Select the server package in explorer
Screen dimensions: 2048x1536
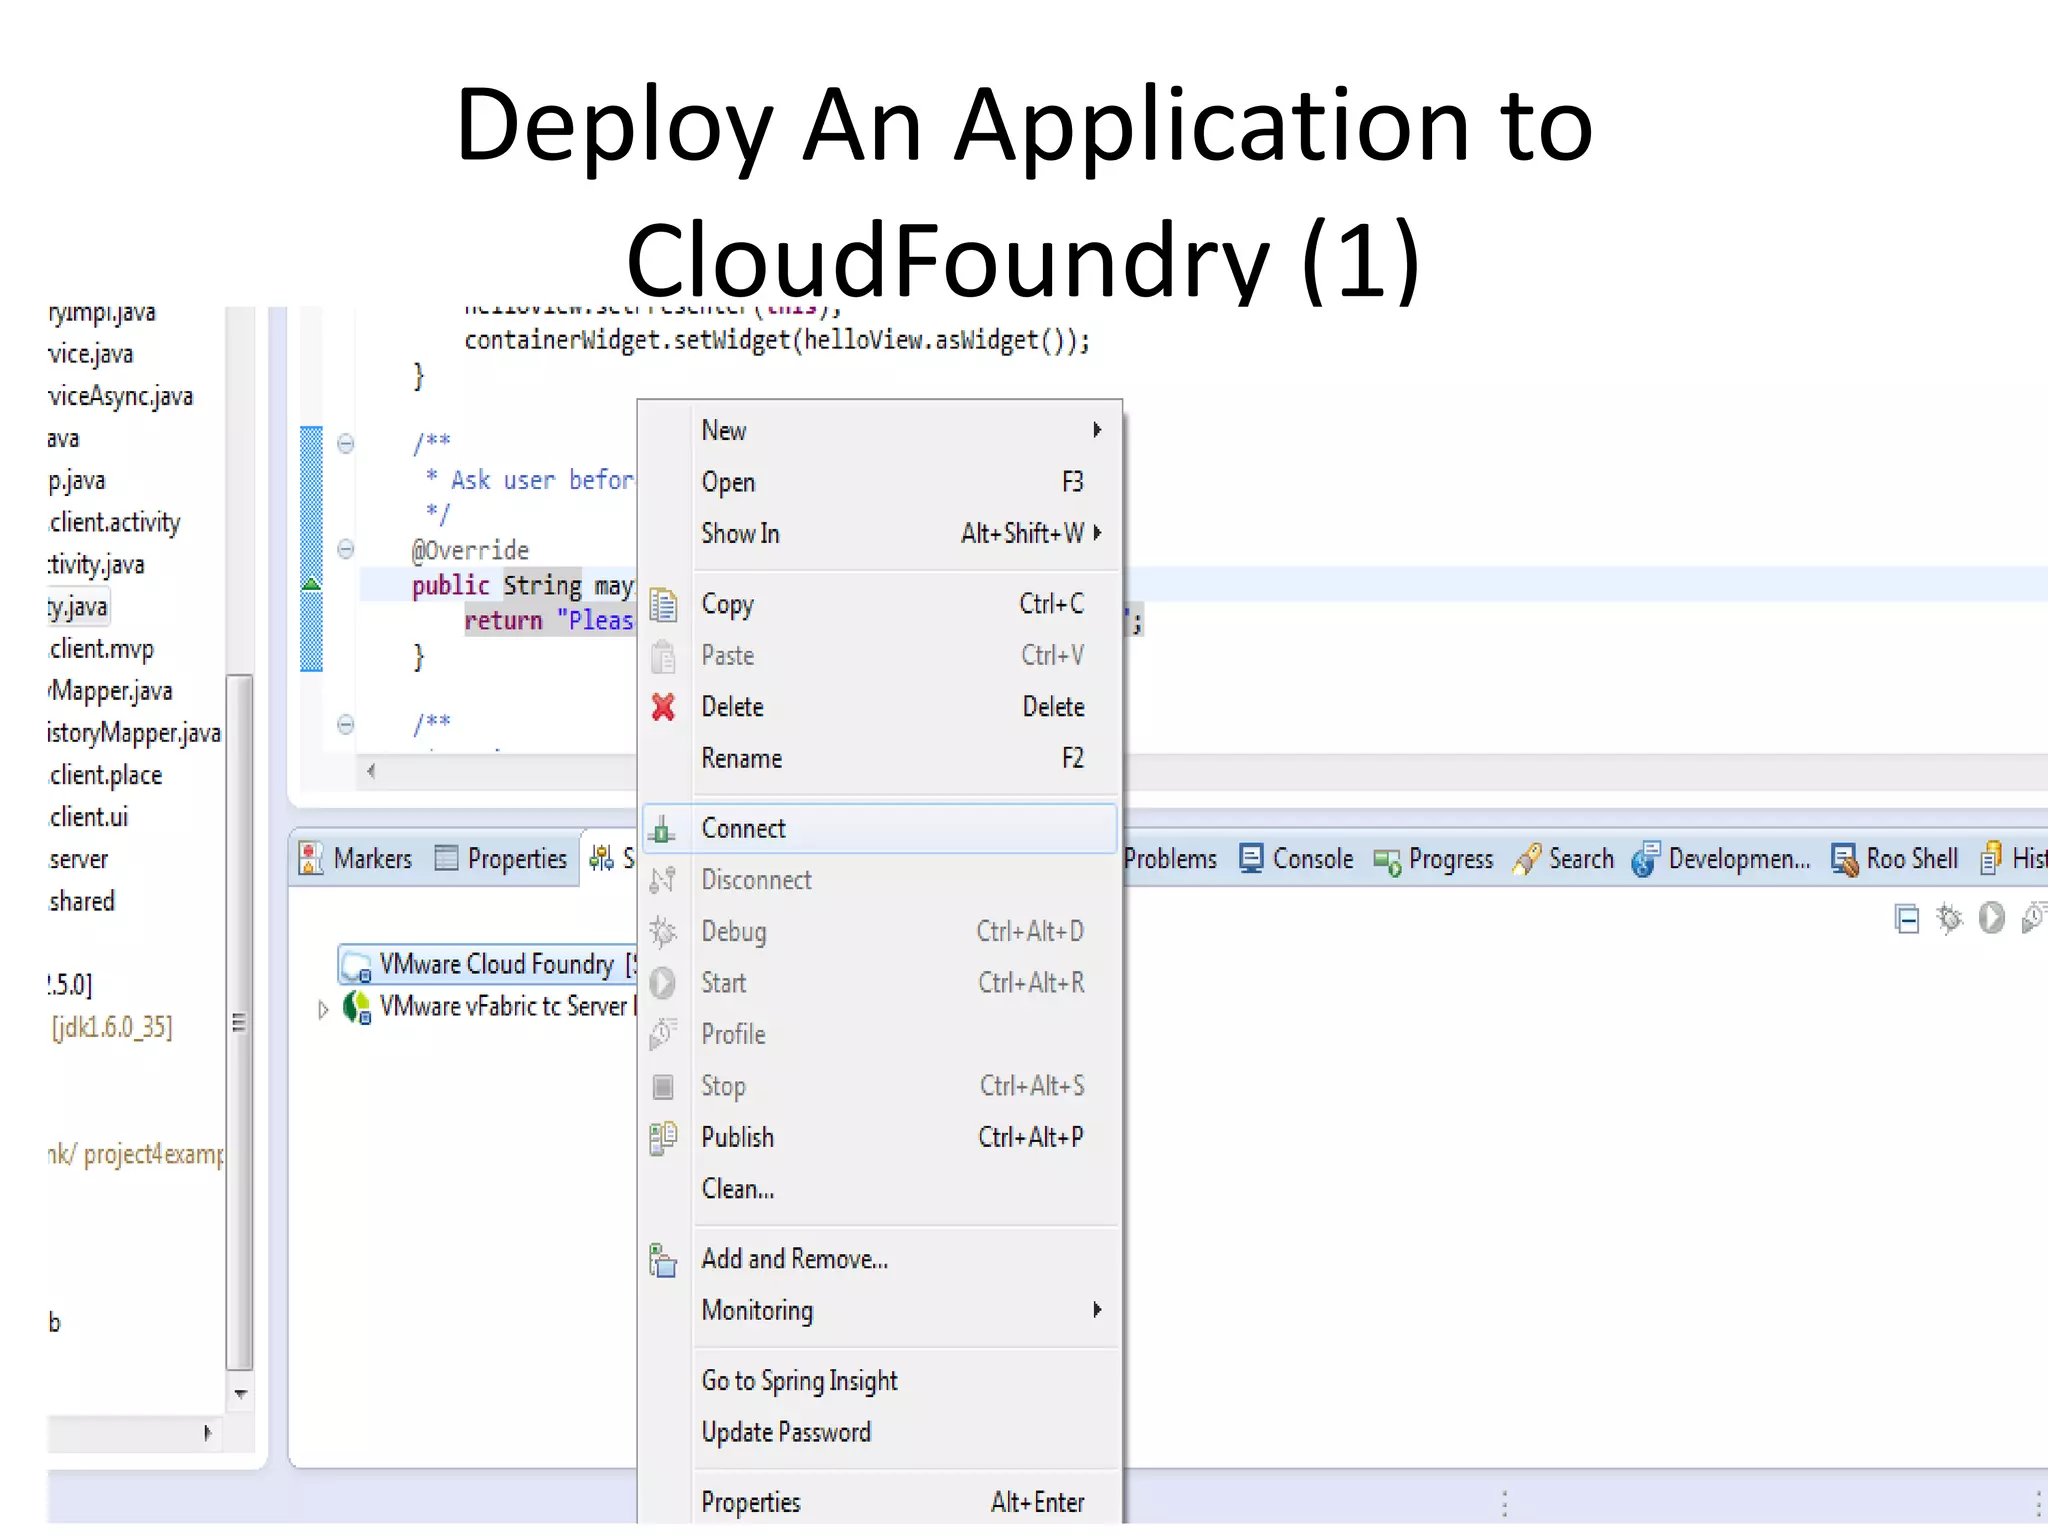tap(79, 859)
